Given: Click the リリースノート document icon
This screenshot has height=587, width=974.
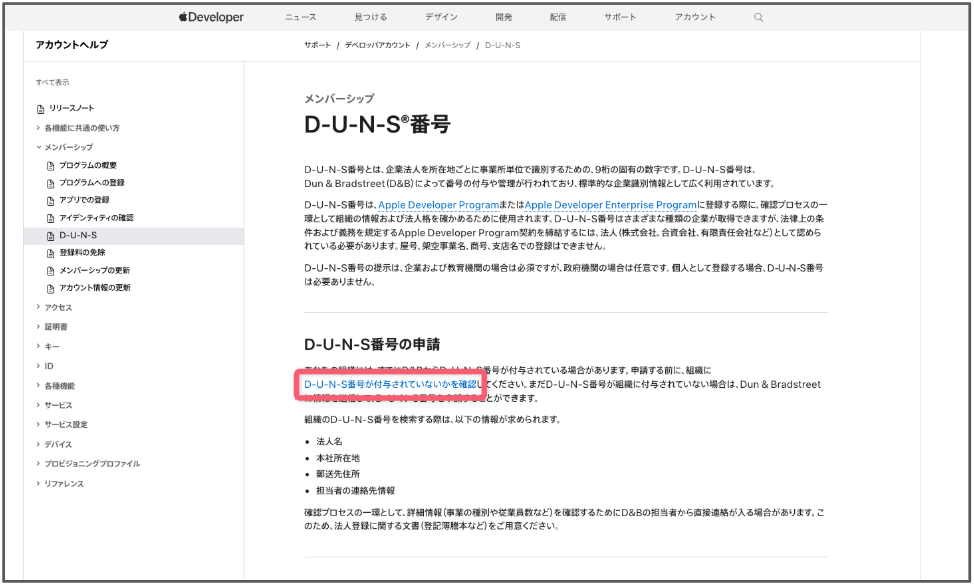Looking at the screenshot, I should tap(40, 109).
